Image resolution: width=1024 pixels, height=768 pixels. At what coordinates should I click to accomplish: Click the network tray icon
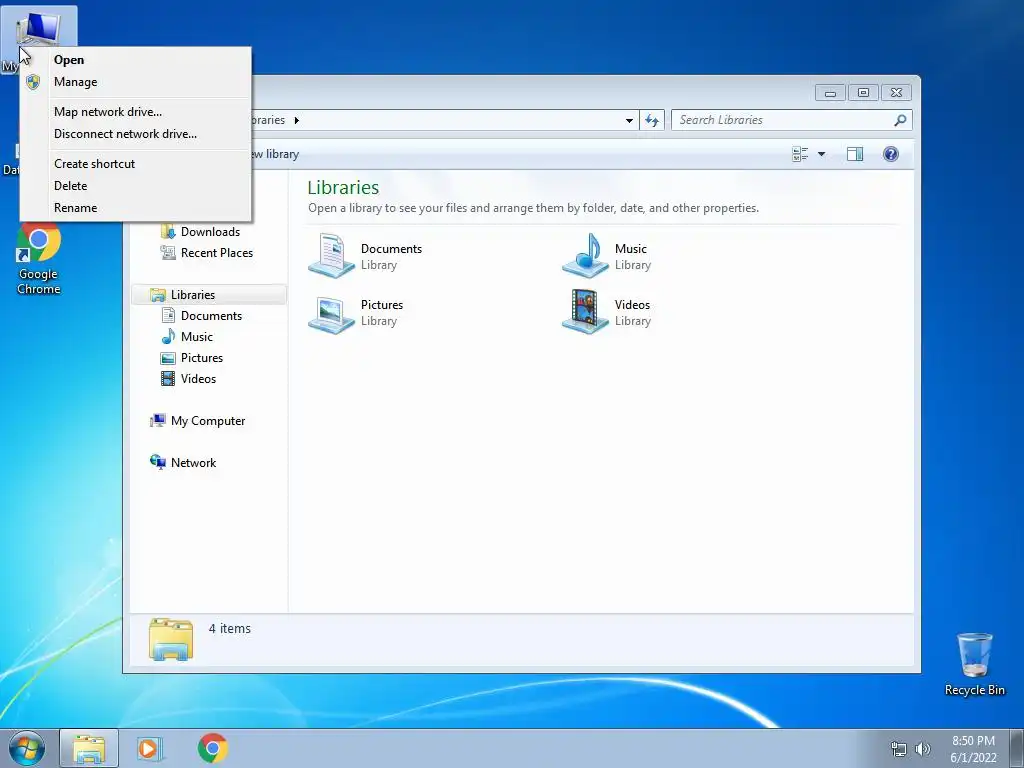tap(899, 749)
